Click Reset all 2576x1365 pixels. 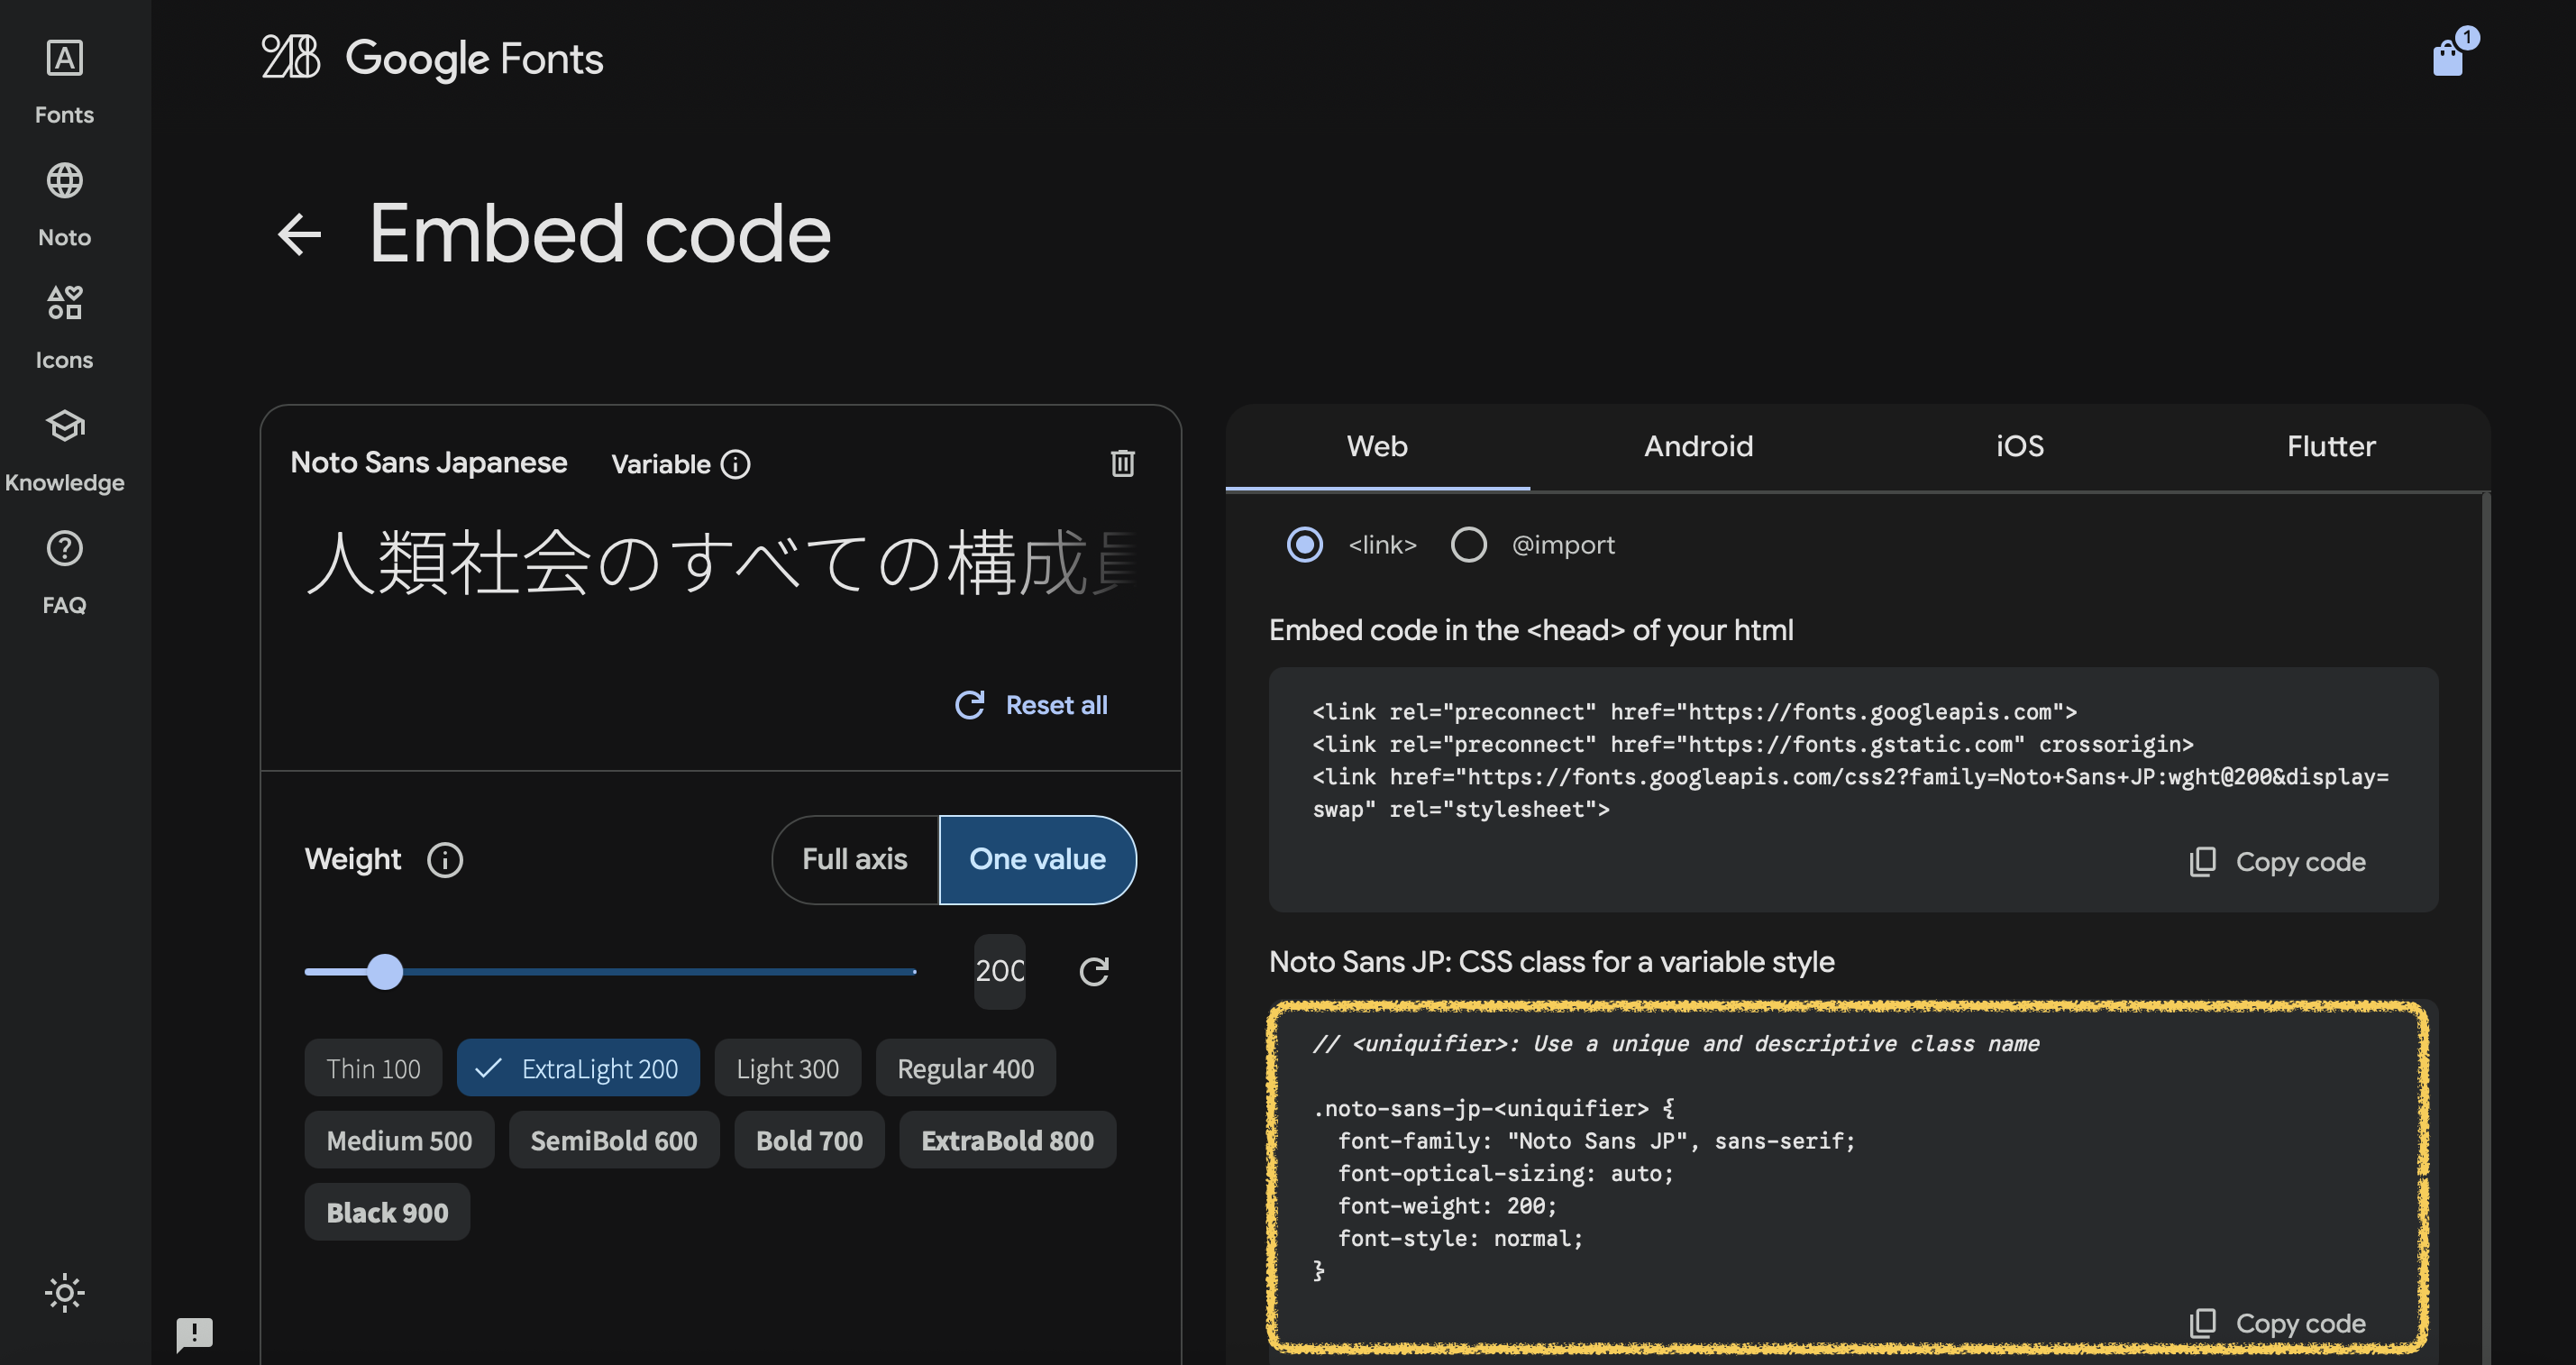(x=1031, y=705)
